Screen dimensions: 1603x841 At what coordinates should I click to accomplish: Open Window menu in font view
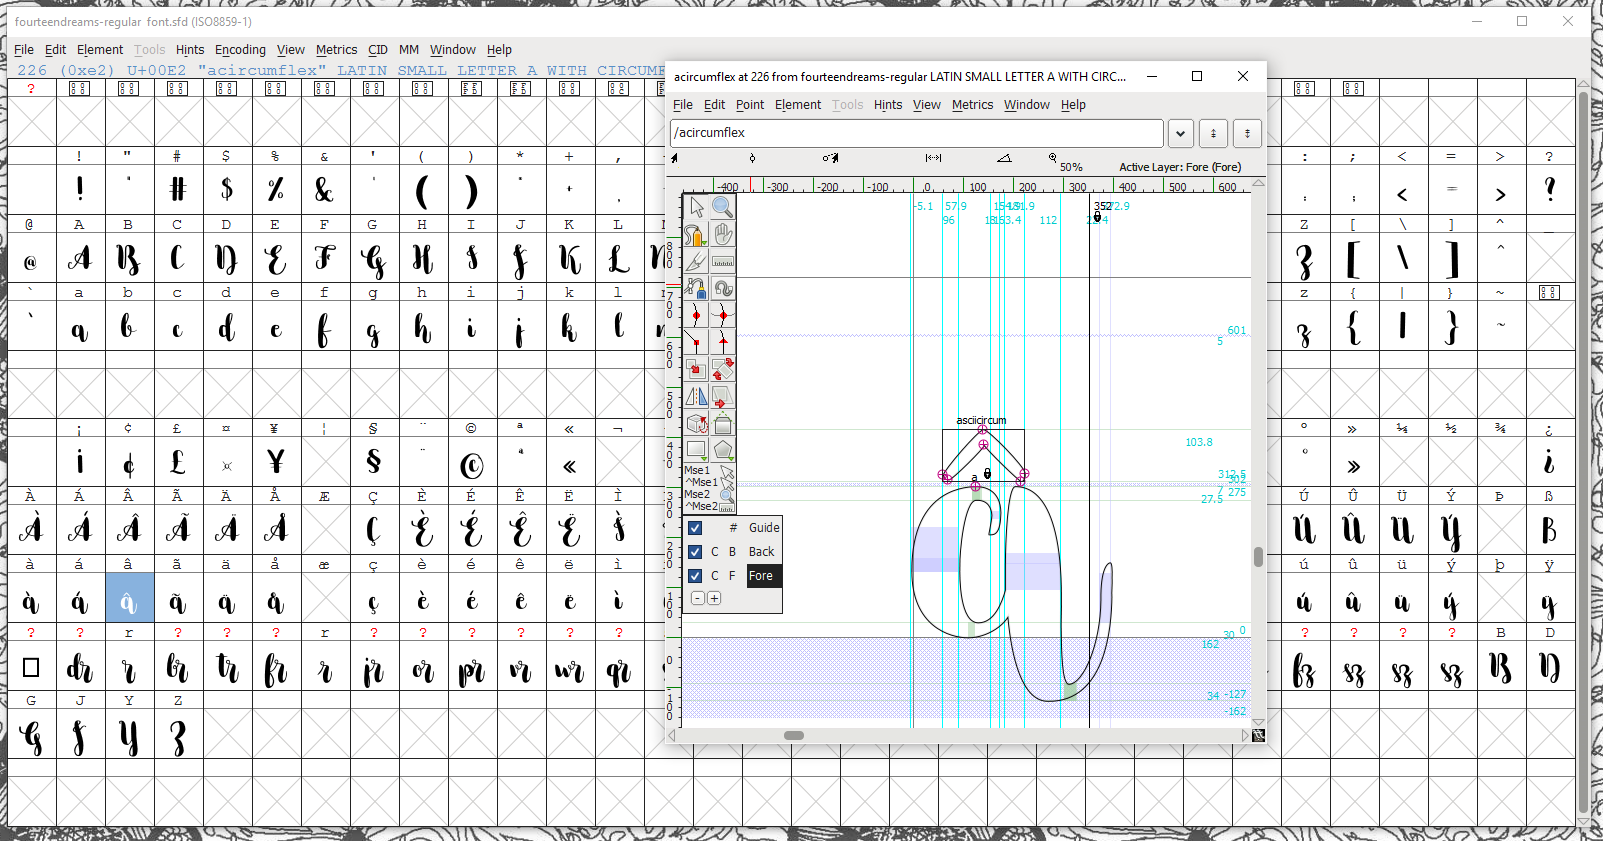click(453, 50)
